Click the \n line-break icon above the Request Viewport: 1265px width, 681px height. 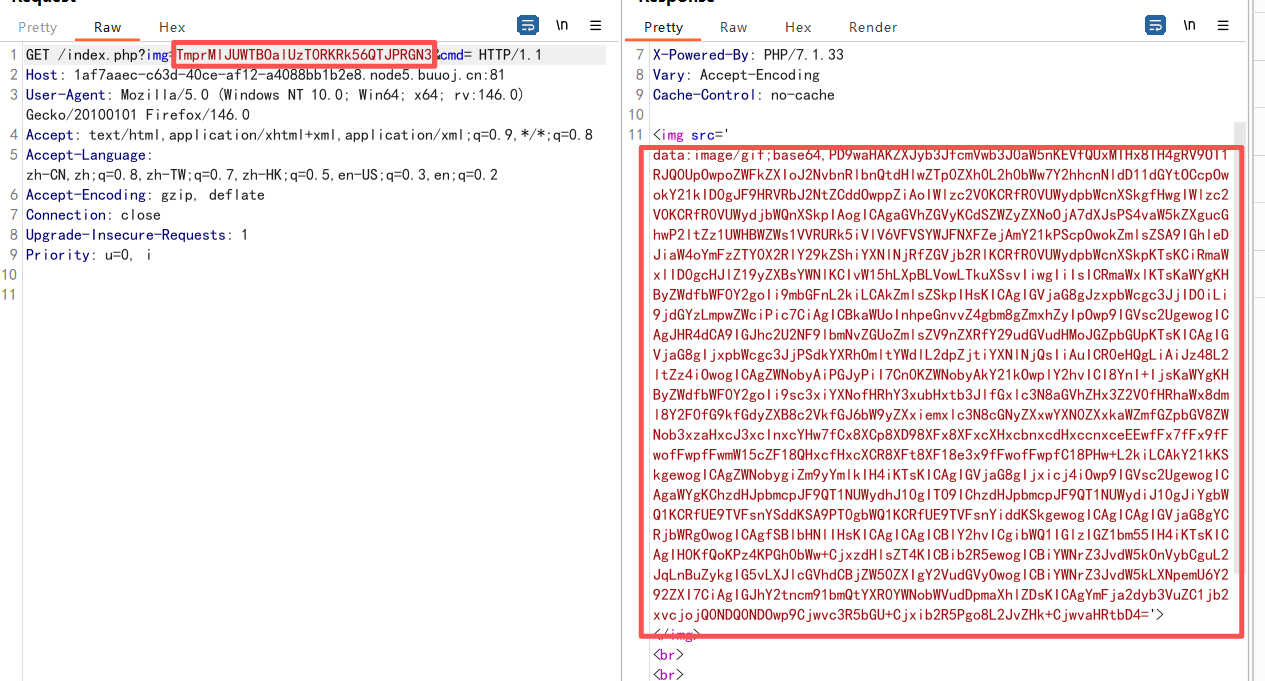point(562,26)
